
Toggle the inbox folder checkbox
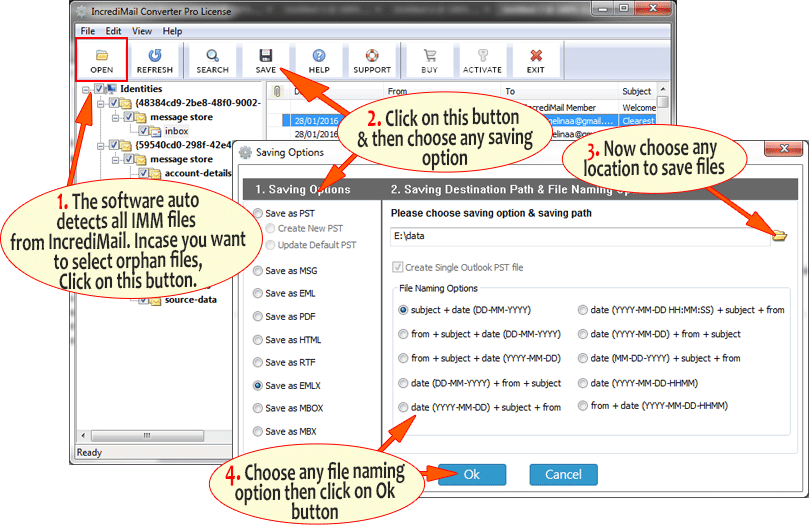pos(143,131)
